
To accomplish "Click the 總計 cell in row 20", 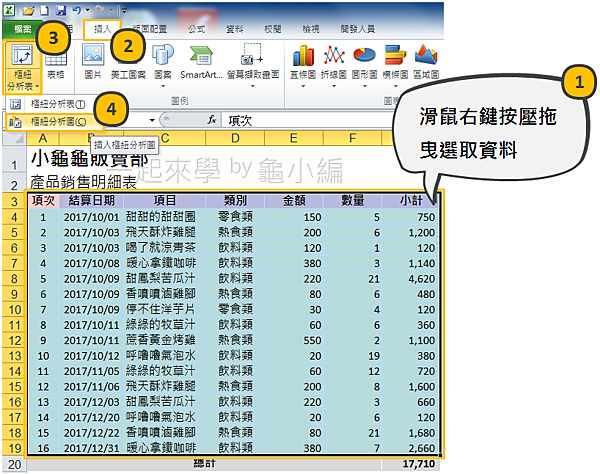I will coord(204,464).
